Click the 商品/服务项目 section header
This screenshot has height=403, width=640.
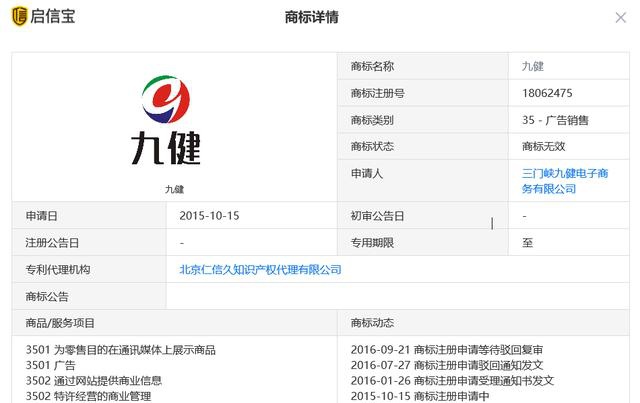(x=60, y=323)
